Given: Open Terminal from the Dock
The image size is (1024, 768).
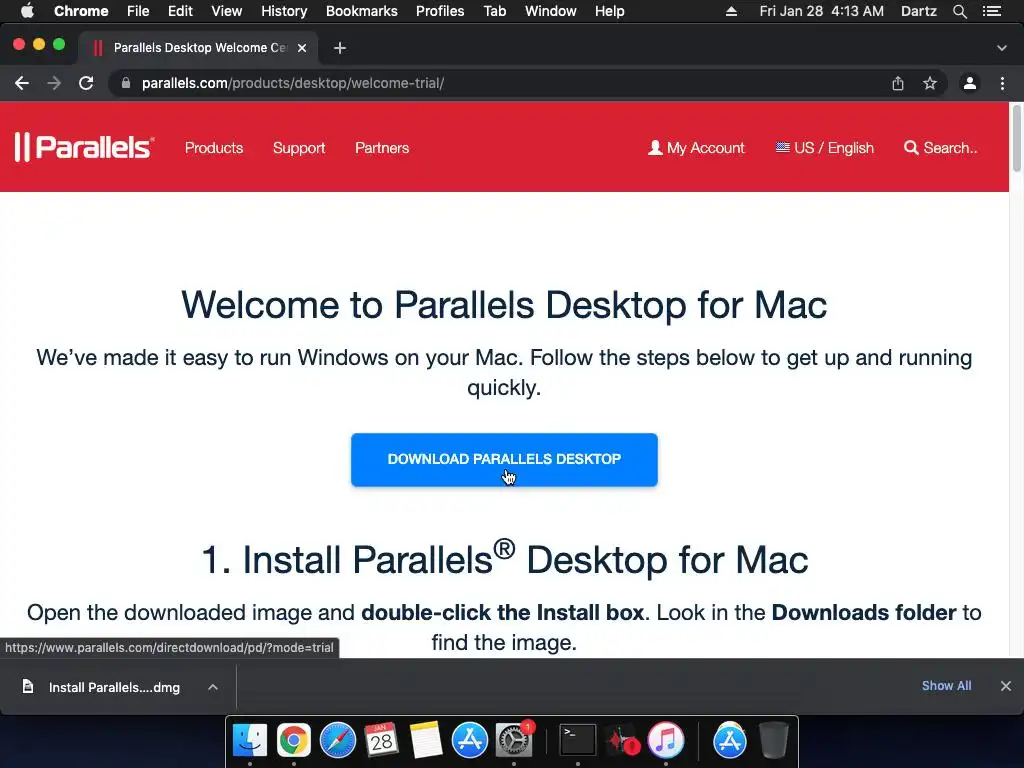Looking at the screenshot, I should (x=577, y=740).
